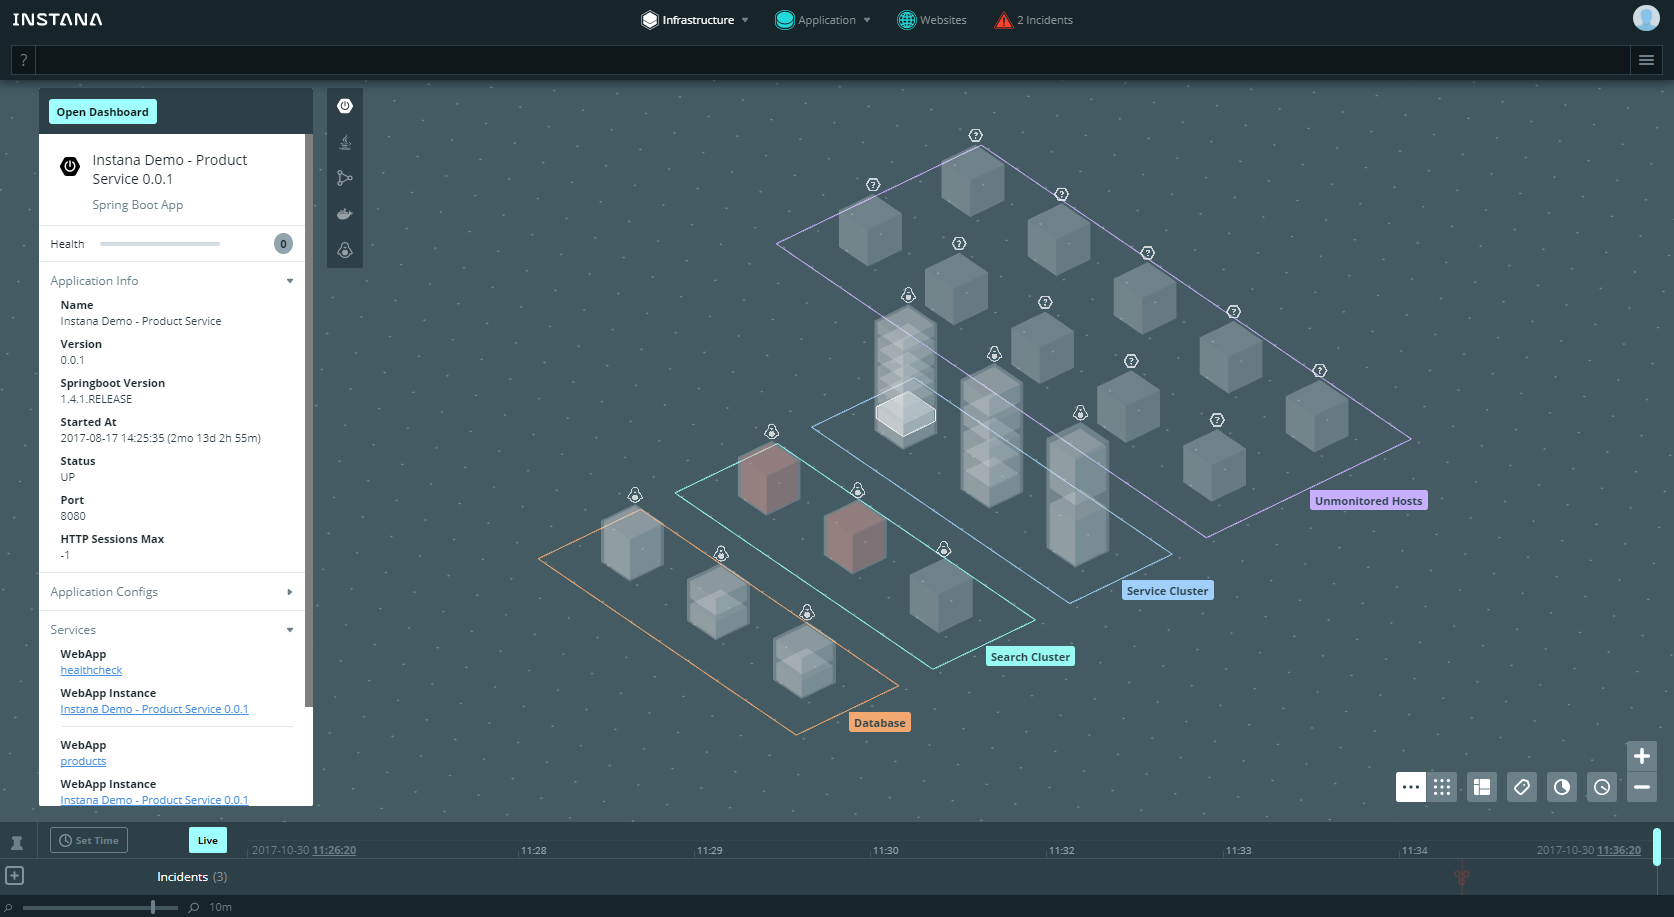Image resolution: width=1674 pixels, height=917 pixels.
Task: Click the Springboot Version value 1.4.1.RELEASE
Action: point(96,400)
